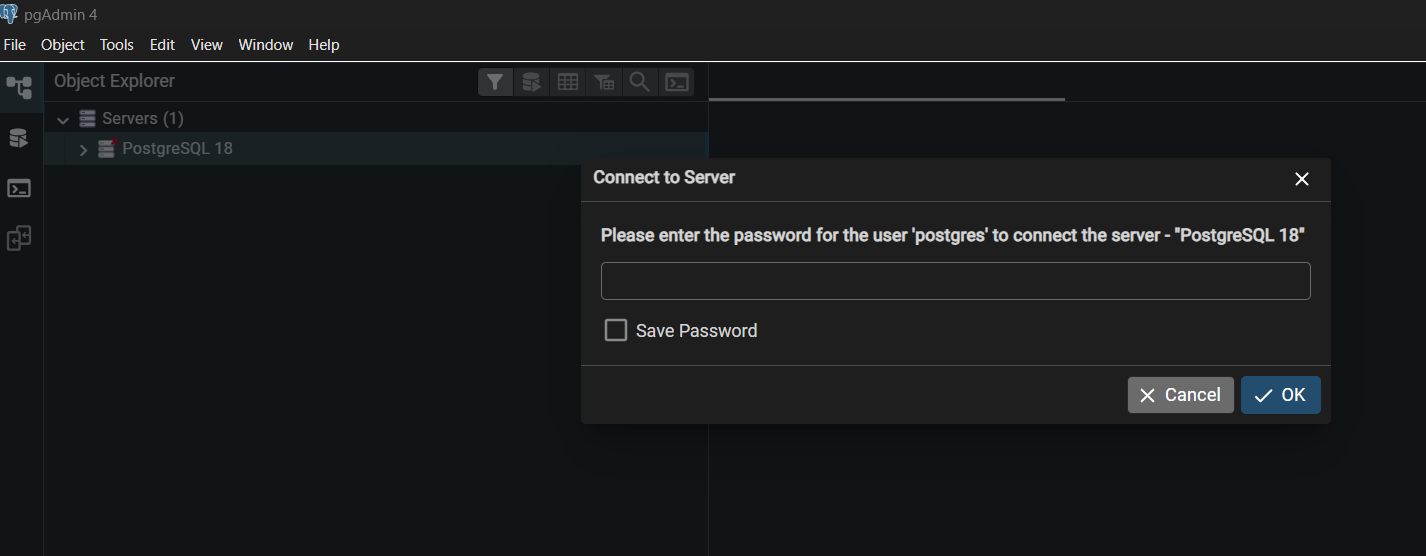Screen dimensions: 1426x556
Task: Click OK to connect to server
Action: [1281, 395]
